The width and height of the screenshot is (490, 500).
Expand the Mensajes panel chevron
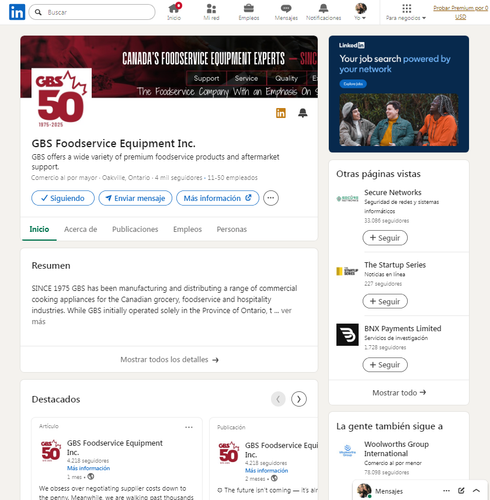pyautogui.click(x=476, y=491)
